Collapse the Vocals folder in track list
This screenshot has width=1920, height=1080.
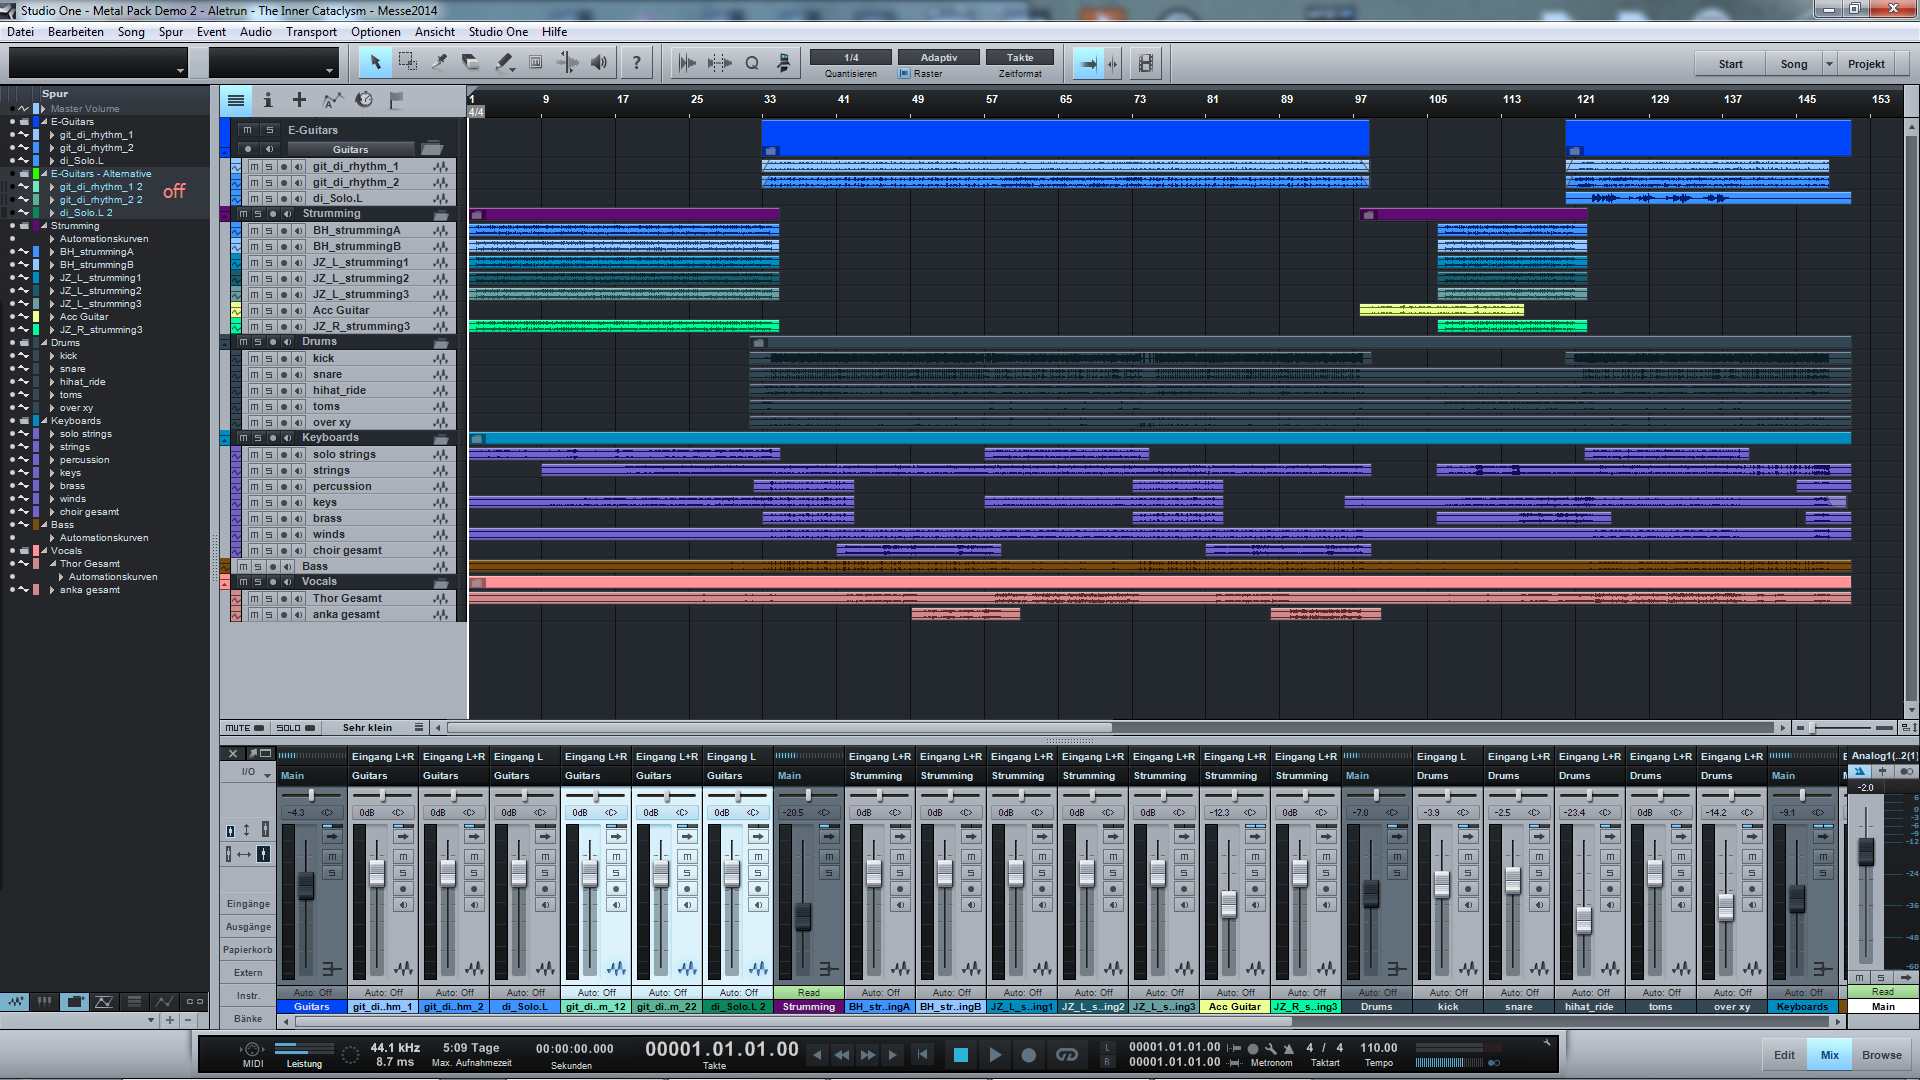(43, 551)
